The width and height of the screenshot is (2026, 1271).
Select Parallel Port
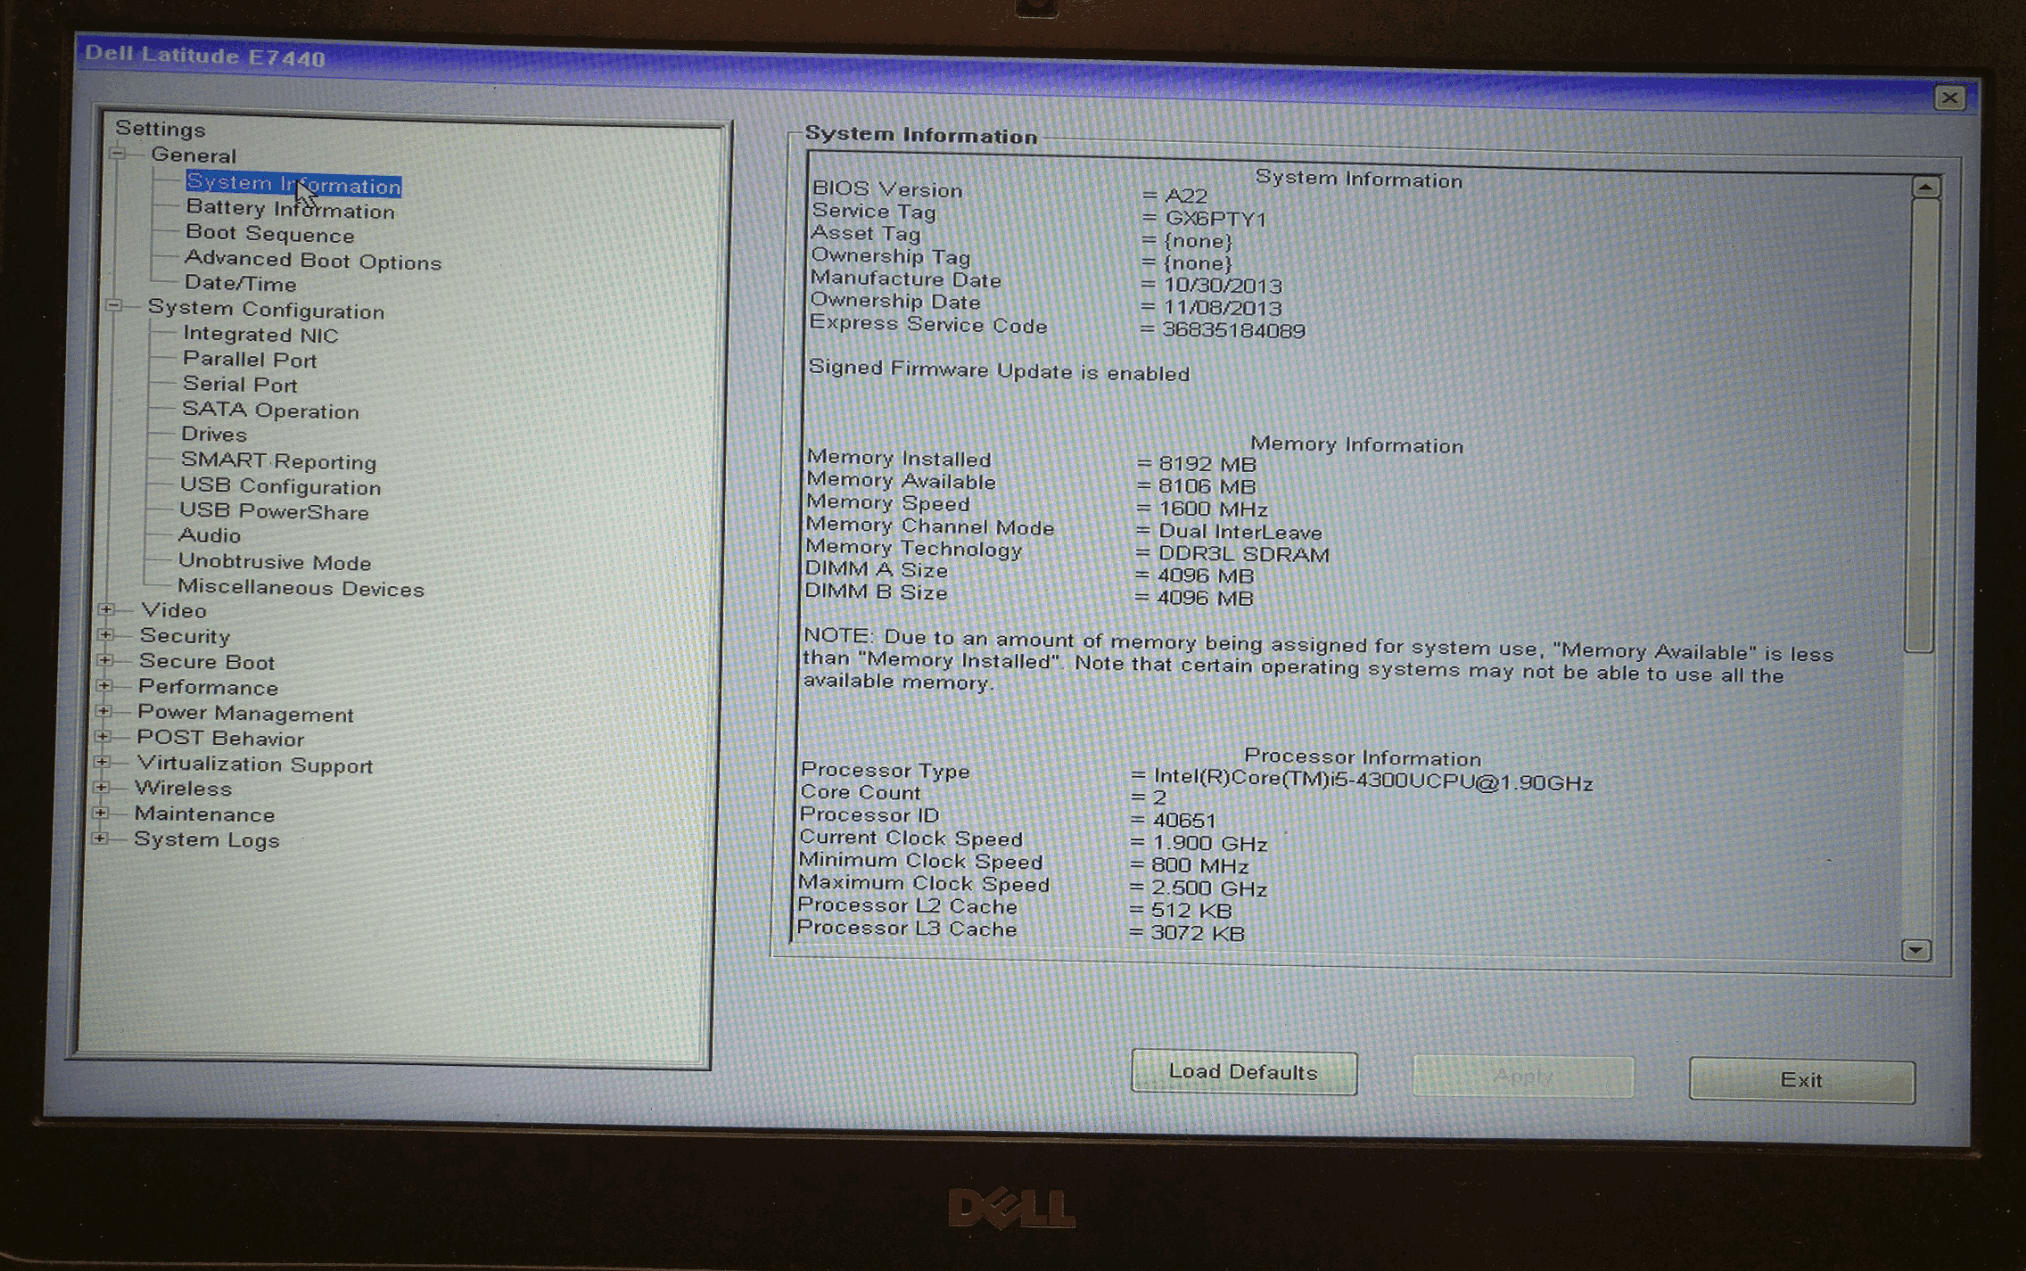(250, 359)
